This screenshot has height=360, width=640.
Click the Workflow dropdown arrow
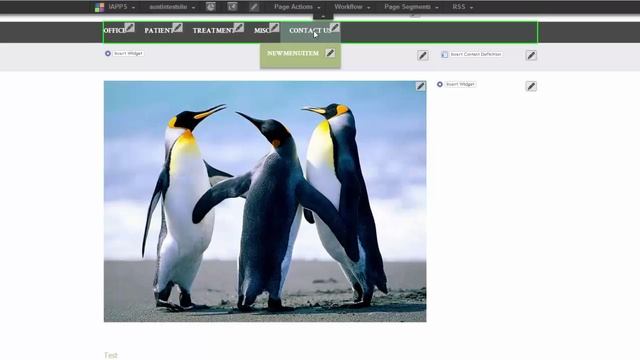369,8
